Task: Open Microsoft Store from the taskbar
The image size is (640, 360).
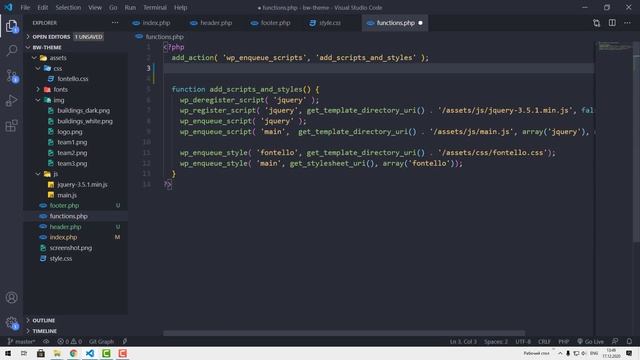Action: 40,353
